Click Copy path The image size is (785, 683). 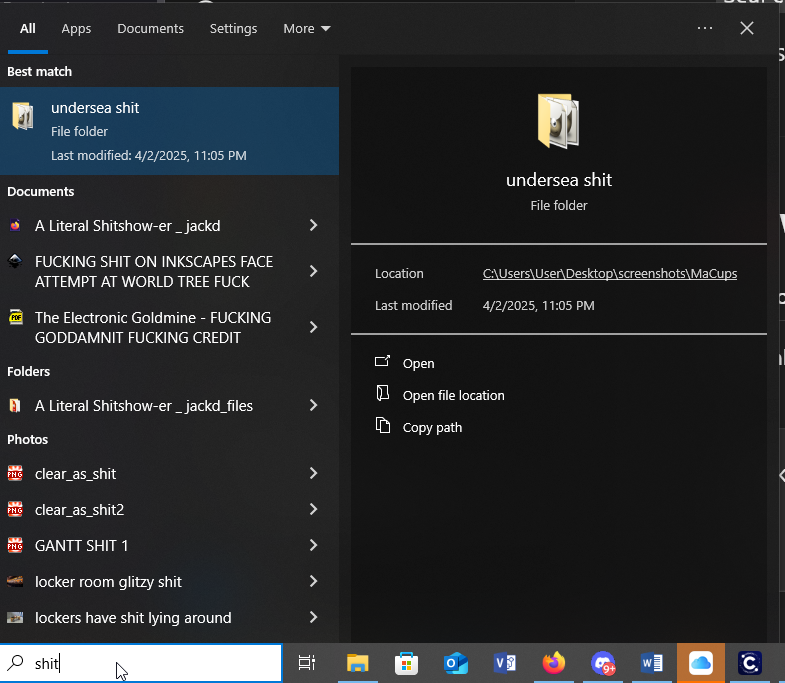pyautogui.click(x=432, y=428)
